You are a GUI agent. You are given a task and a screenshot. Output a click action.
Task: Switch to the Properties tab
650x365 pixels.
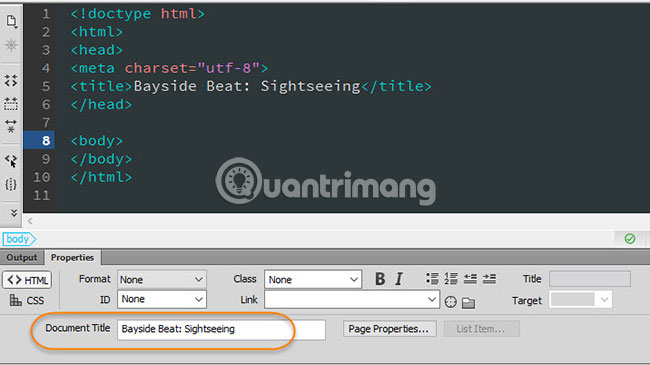pos(72,258)
